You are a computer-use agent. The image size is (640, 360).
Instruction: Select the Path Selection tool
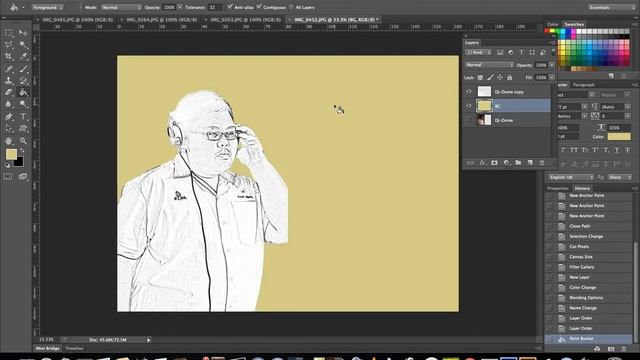tap(9, 128)
